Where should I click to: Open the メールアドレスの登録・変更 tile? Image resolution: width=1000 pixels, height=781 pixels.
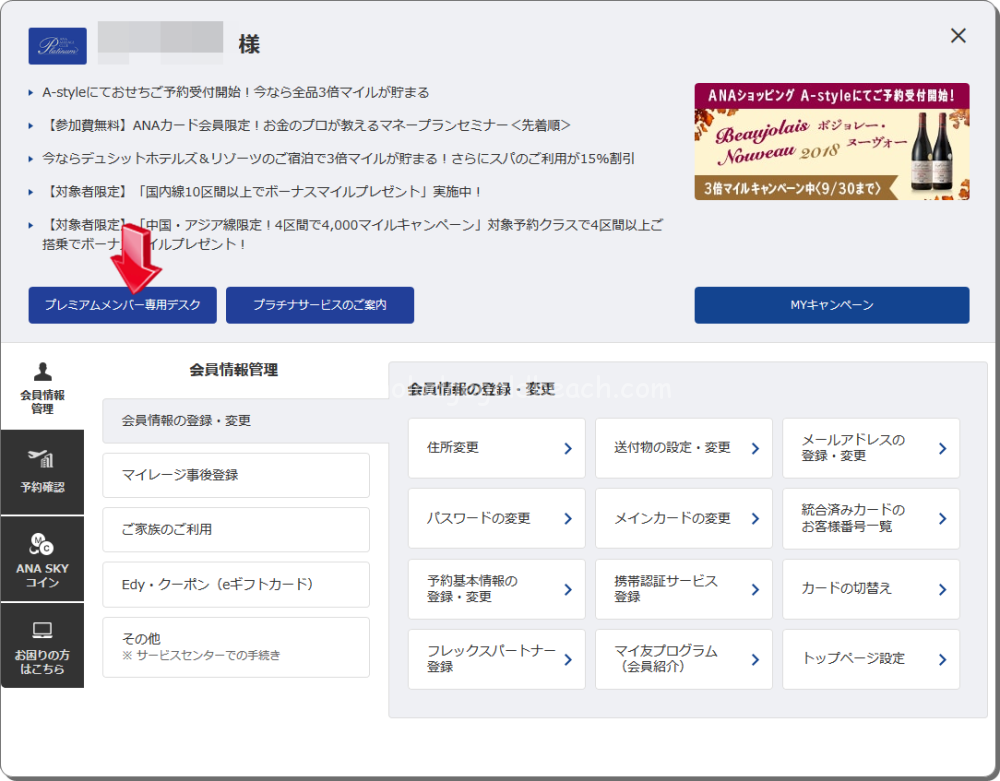(871, 448)
